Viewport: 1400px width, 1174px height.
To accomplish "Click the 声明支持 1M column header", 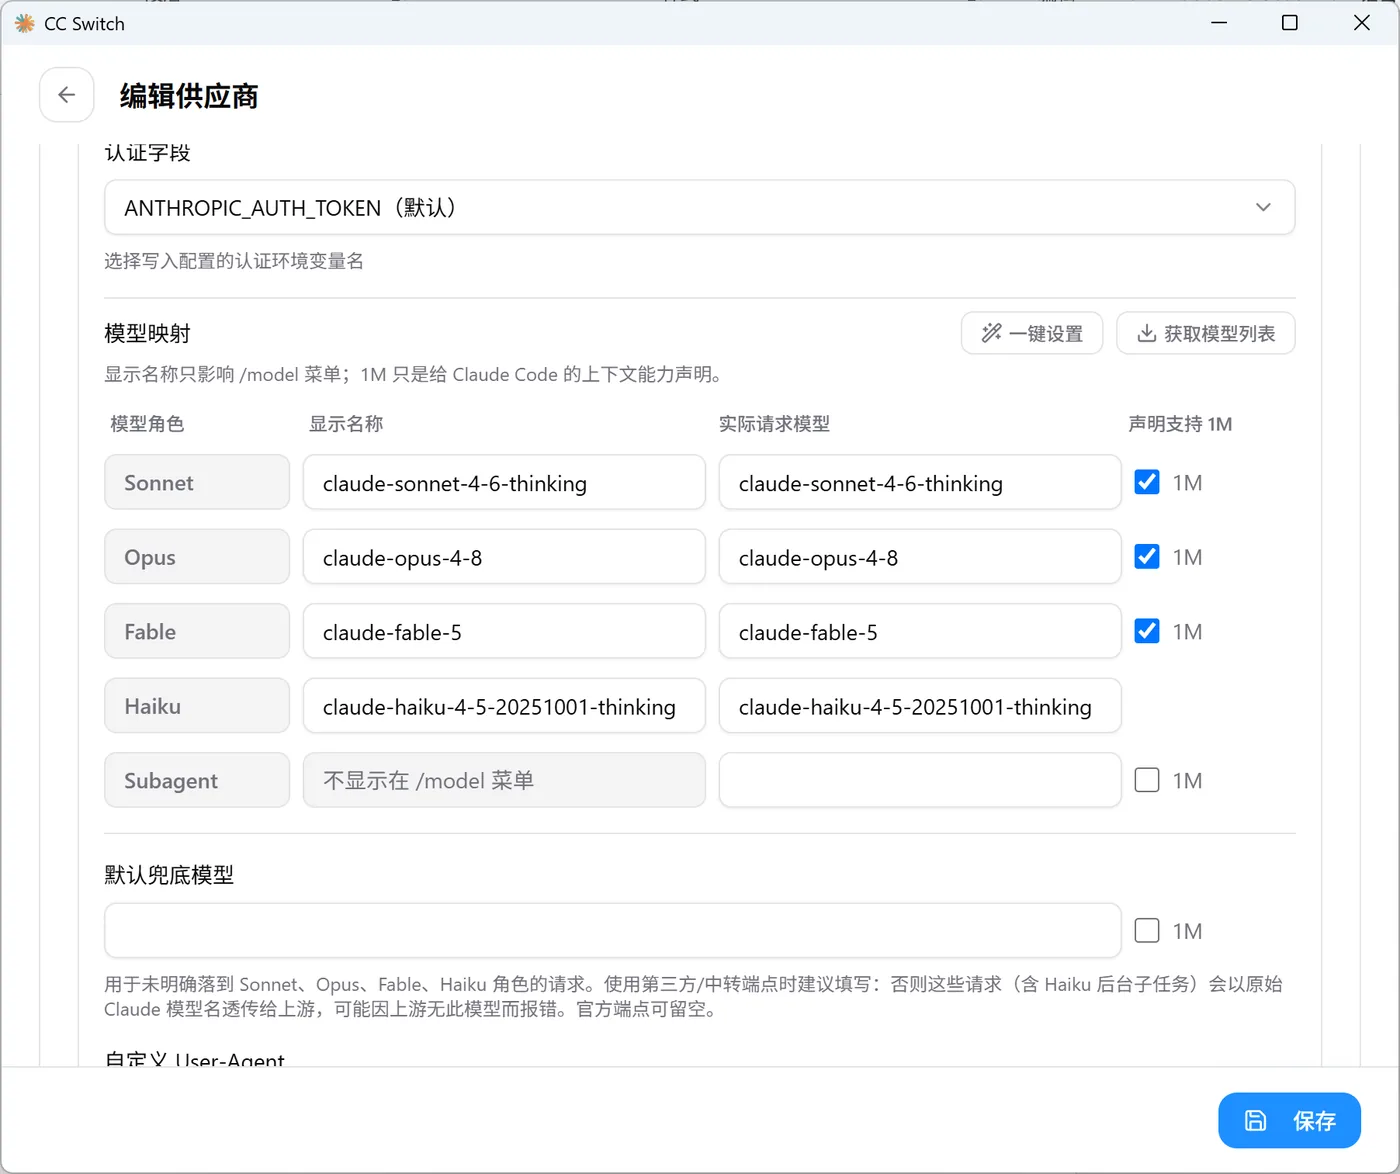I will click(x=1180, y=424).
